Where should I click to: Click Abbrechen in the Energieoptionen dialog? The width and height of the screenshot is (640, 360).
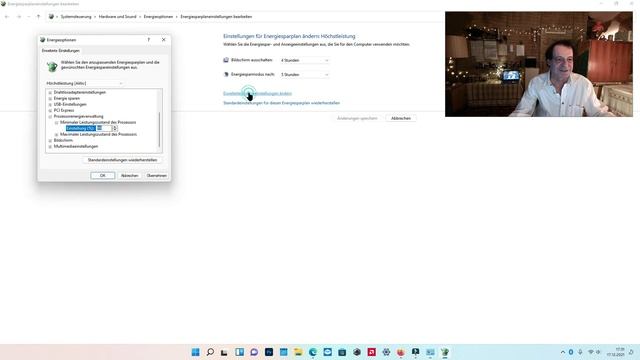pos(129,176)
